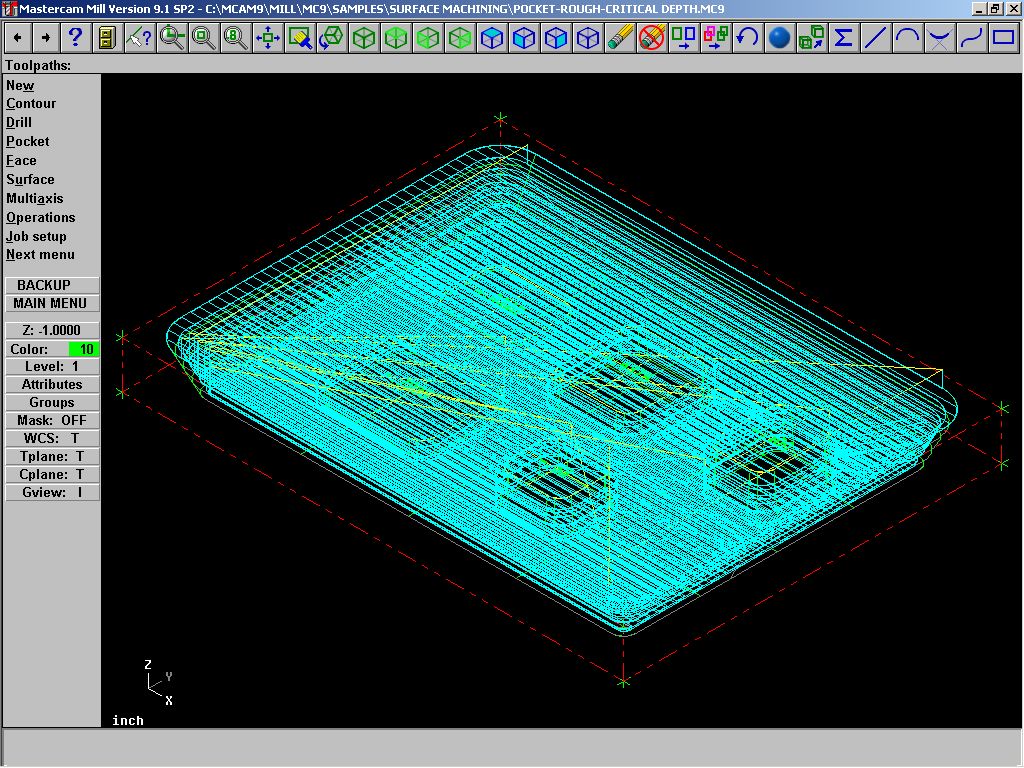Viewport: 1024px width, 768px height.
Task: Open the Surface toolpaths menu
Action: (31, 180)
